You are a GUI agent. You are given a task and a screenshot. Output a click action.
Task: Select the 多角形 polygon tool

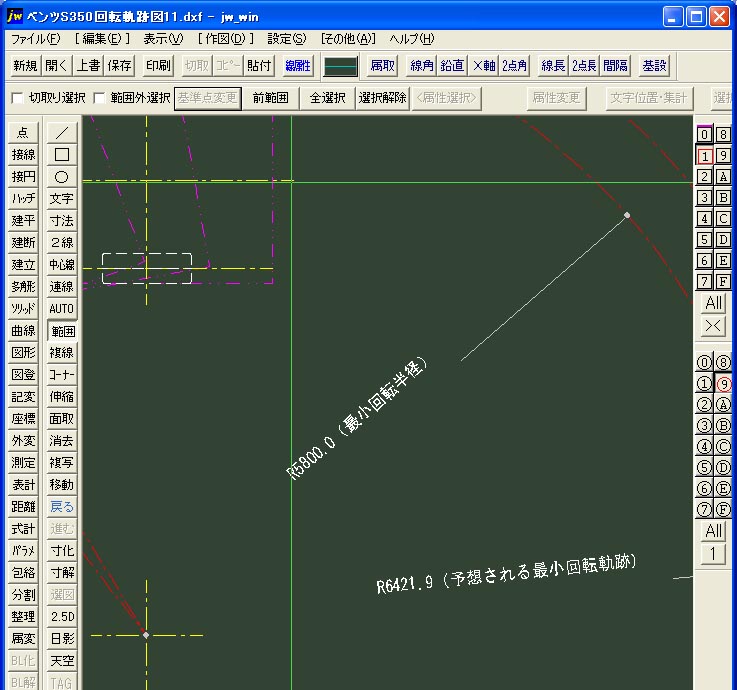(x=23, y=287)
